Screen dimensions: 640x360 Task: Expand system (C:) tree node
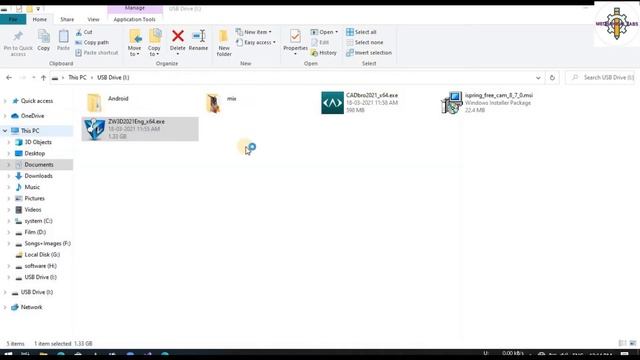[9, 221]
